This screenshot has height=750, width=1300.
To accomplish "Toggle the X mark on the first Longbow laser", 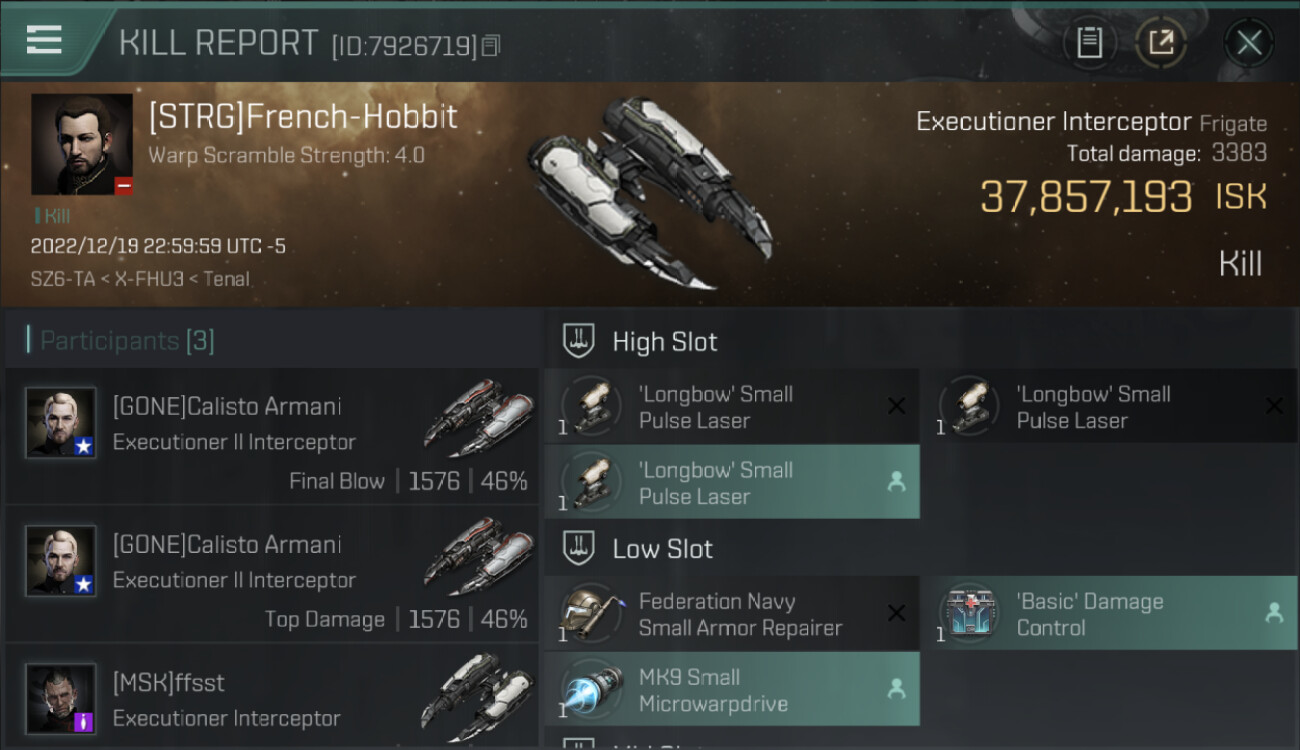I will 896,406.
